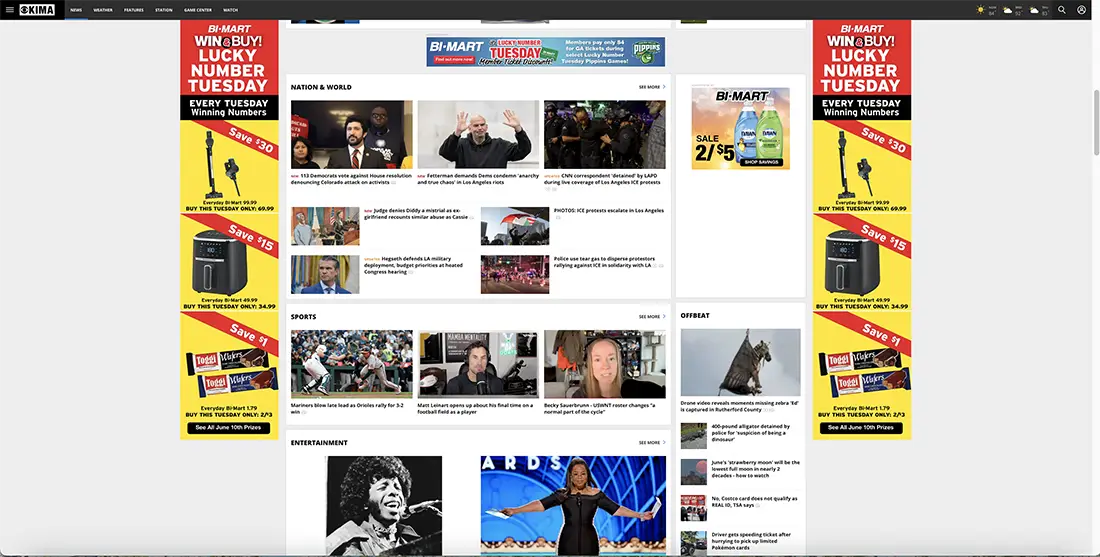The image size is (1100, 557).
Task: Open the Entertainment section heading
Action: 319,443
